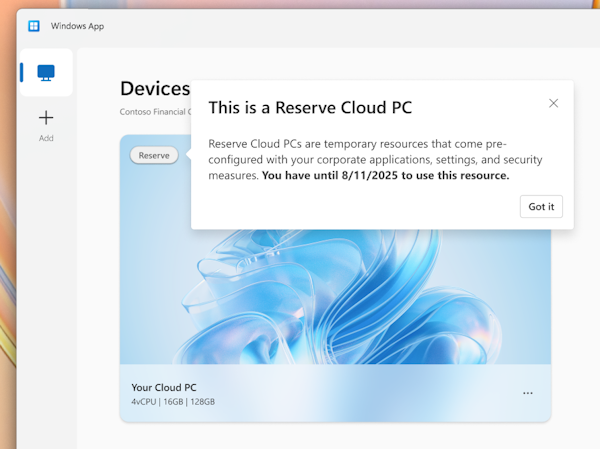Click the Windows App logo in title bar

tap(34, 26)
